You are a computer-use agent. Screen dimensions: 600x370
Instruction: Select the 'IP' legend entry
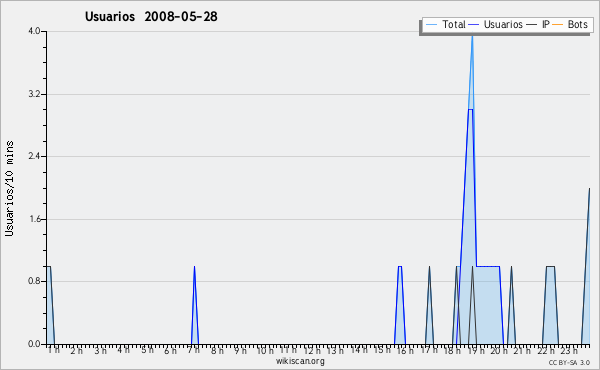538,24
